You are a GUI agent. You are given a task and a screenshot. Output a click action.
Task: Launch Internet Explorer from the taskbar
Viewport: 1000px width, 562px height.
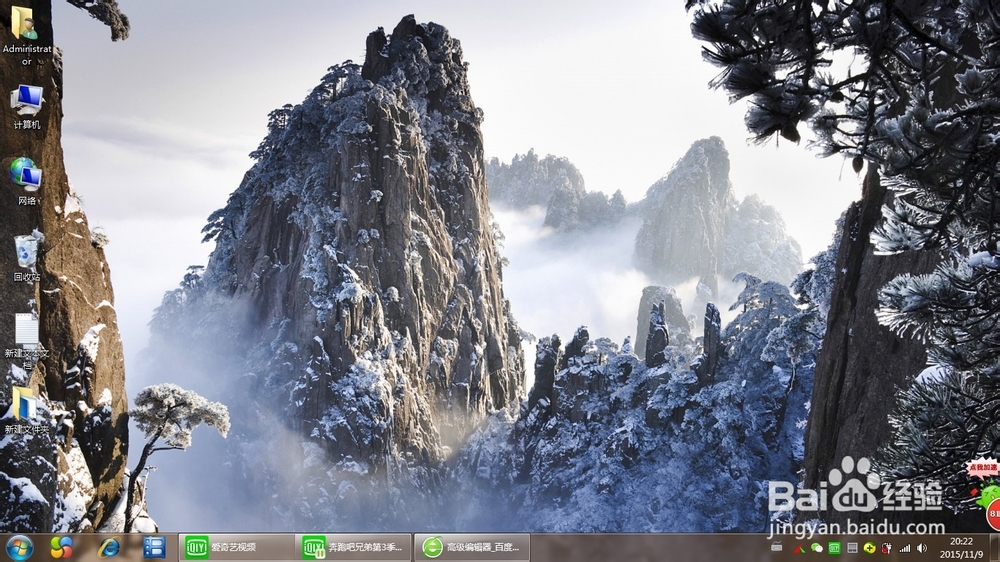click(x=109, y=547)
